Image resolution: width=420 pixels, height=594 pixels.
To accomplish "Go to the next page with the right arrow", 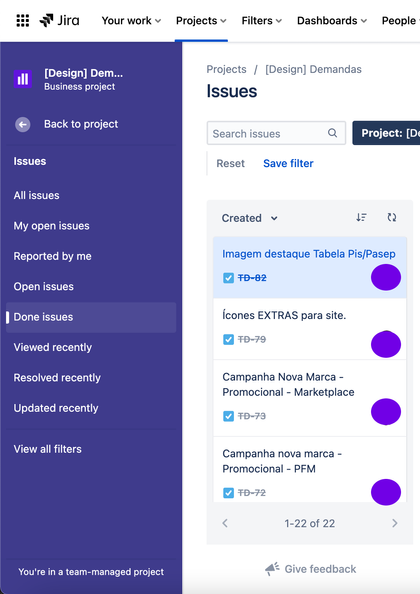I will (x=395, y=523).
